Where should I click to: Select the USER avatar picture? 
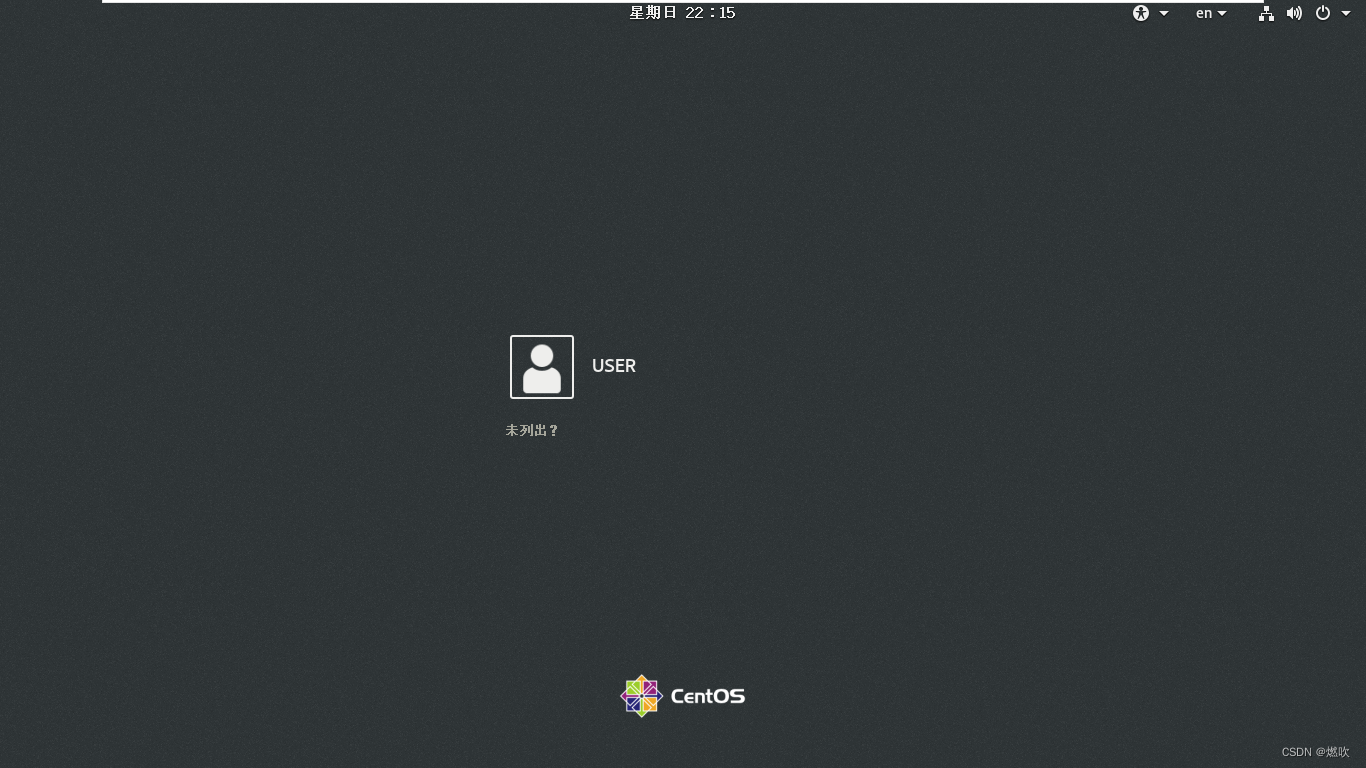(x=542, y=367)
